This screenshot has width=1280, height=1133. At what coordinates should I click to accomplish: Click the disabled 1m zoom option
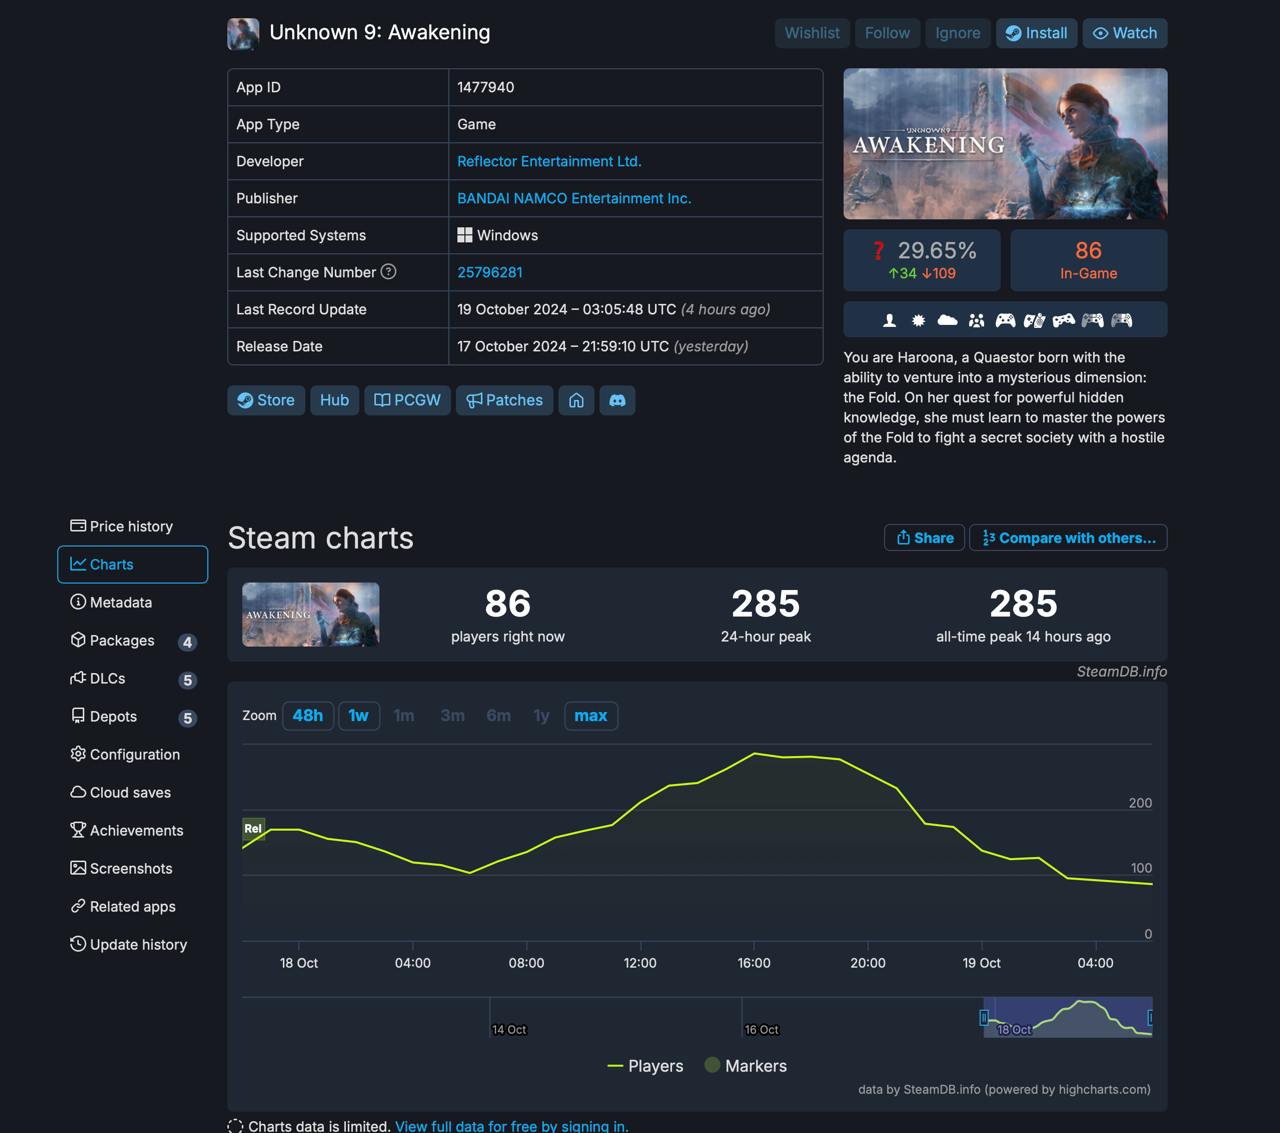click(x=404, y=716)
